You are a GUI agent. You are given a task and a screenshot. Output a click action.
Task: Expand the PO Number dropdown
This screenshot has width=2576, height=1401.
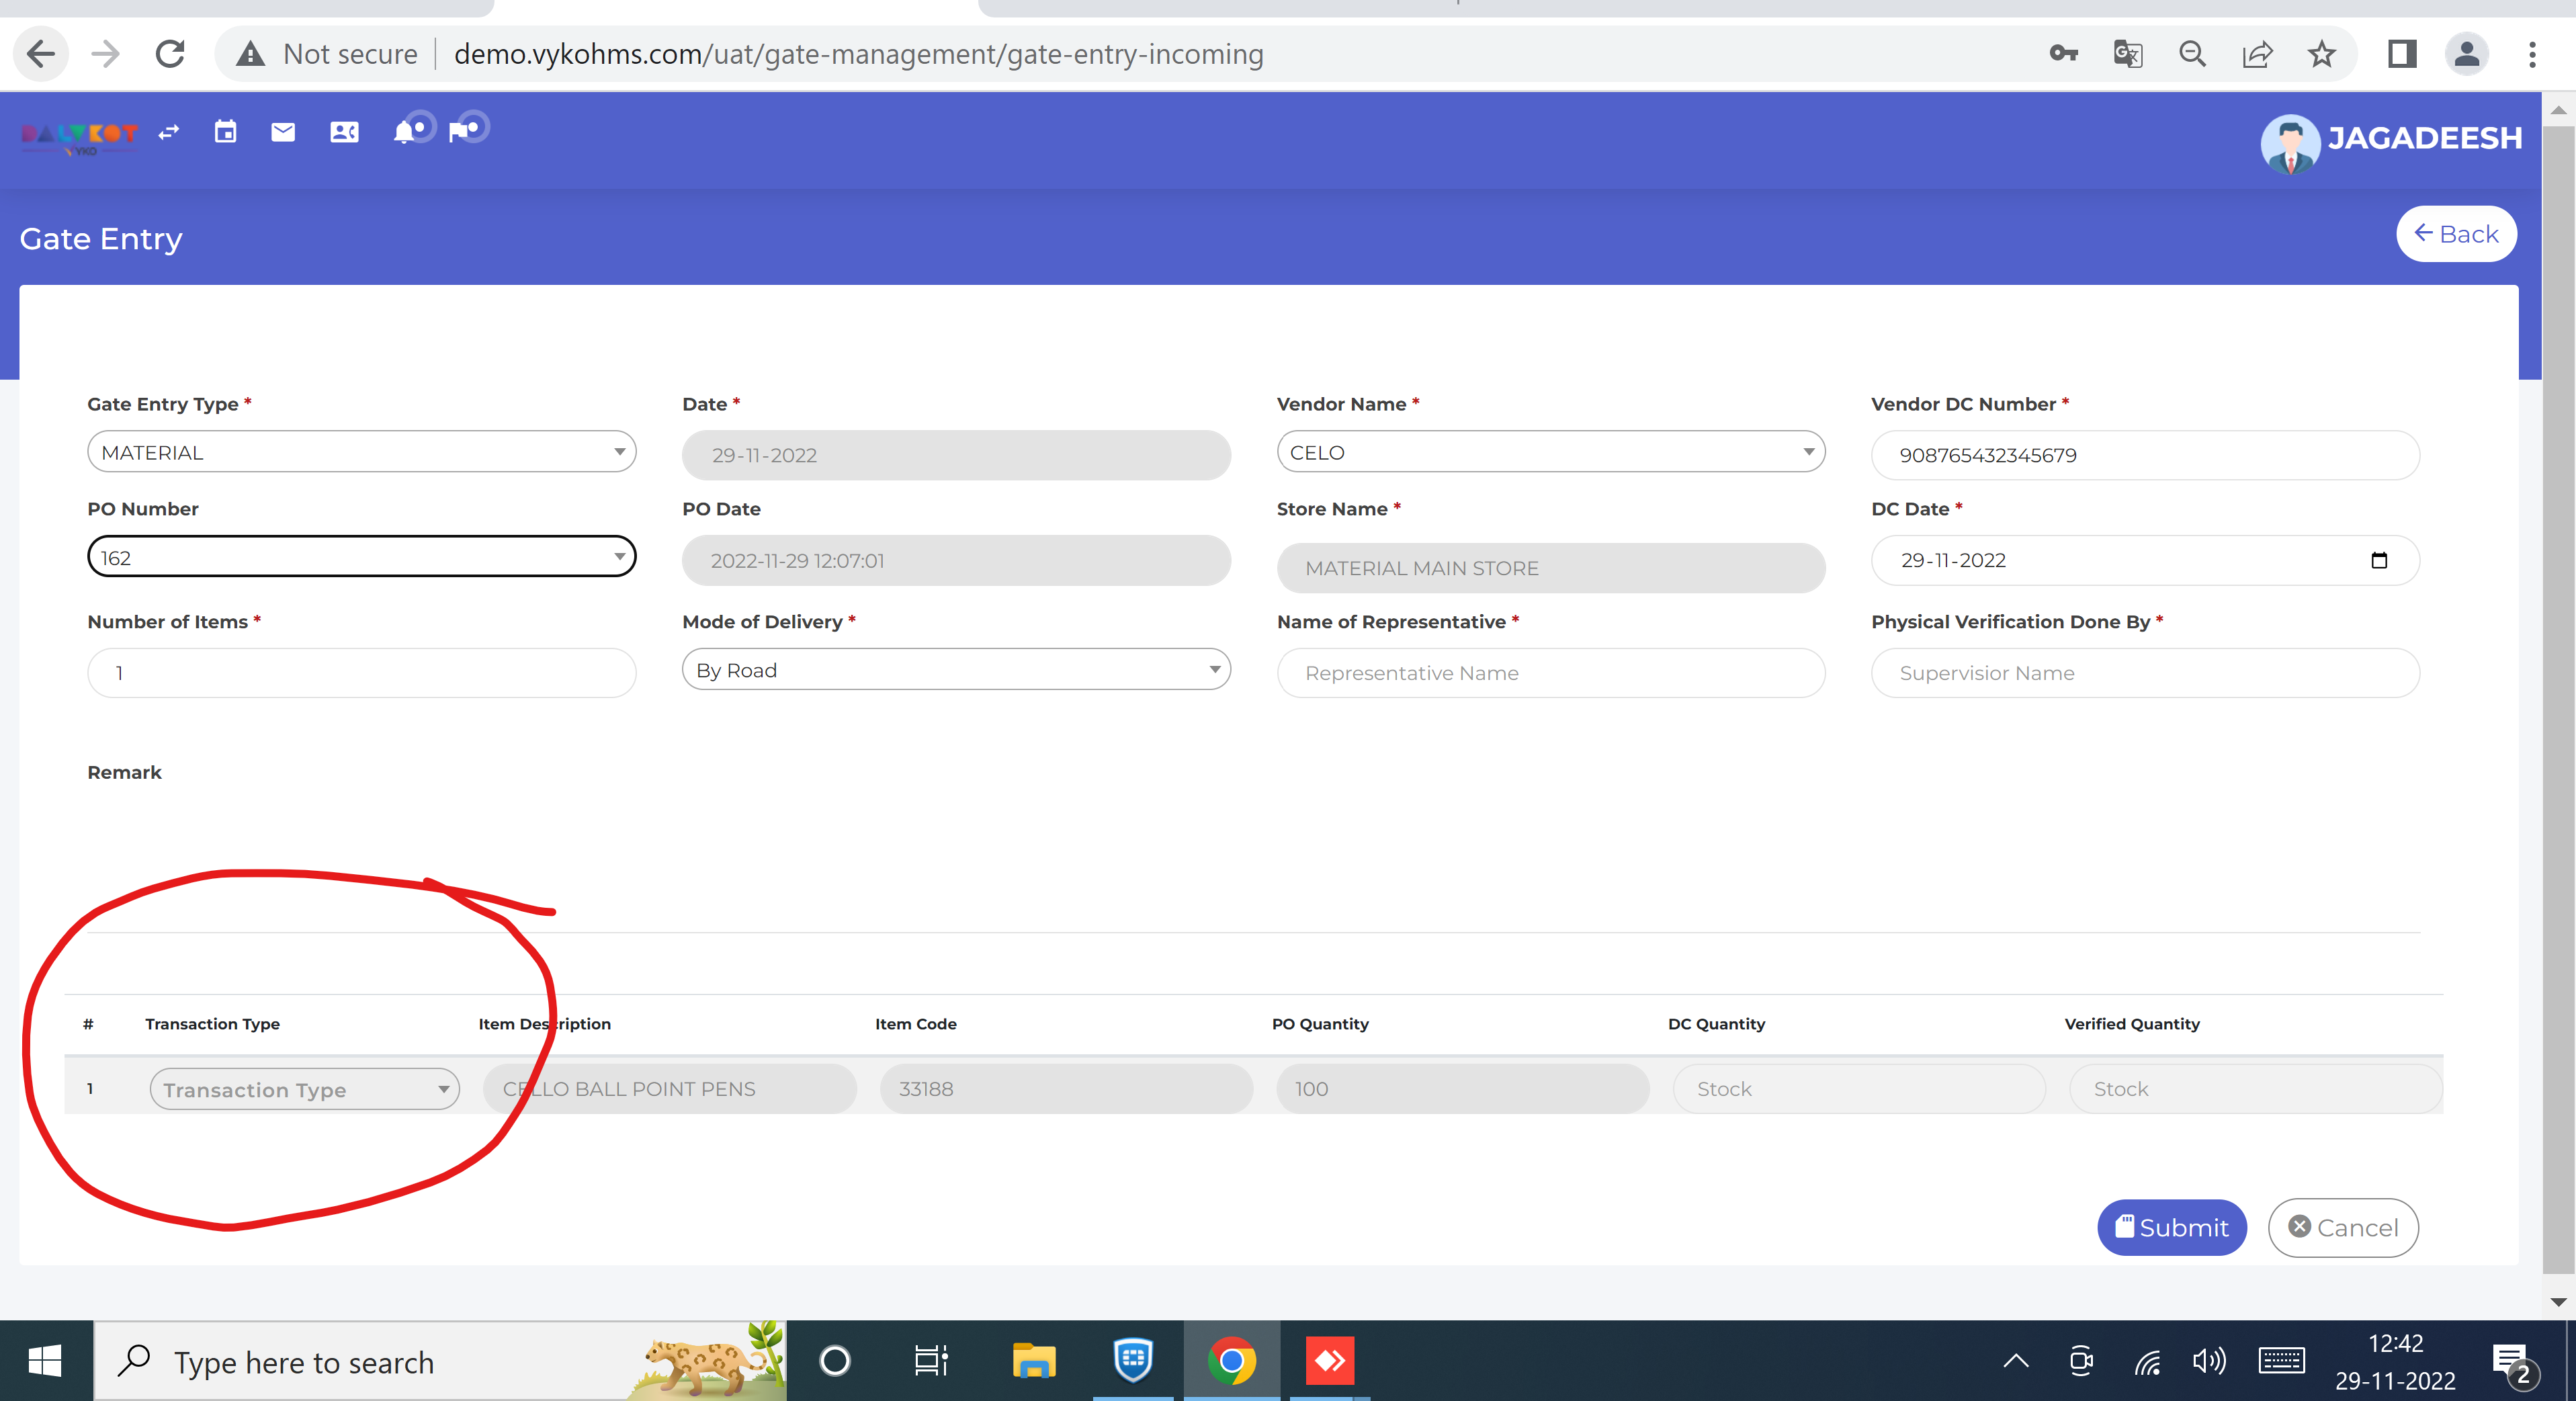362,557
